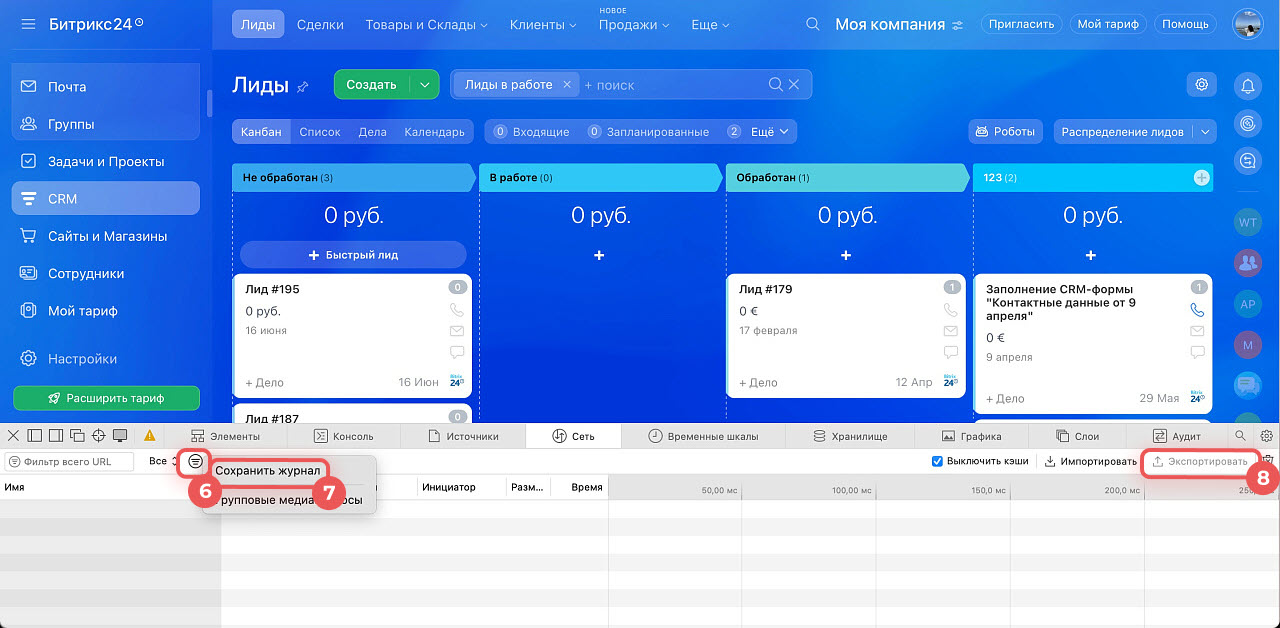
Task: Click the green Создать button
Action: click(x=372, y=85)
